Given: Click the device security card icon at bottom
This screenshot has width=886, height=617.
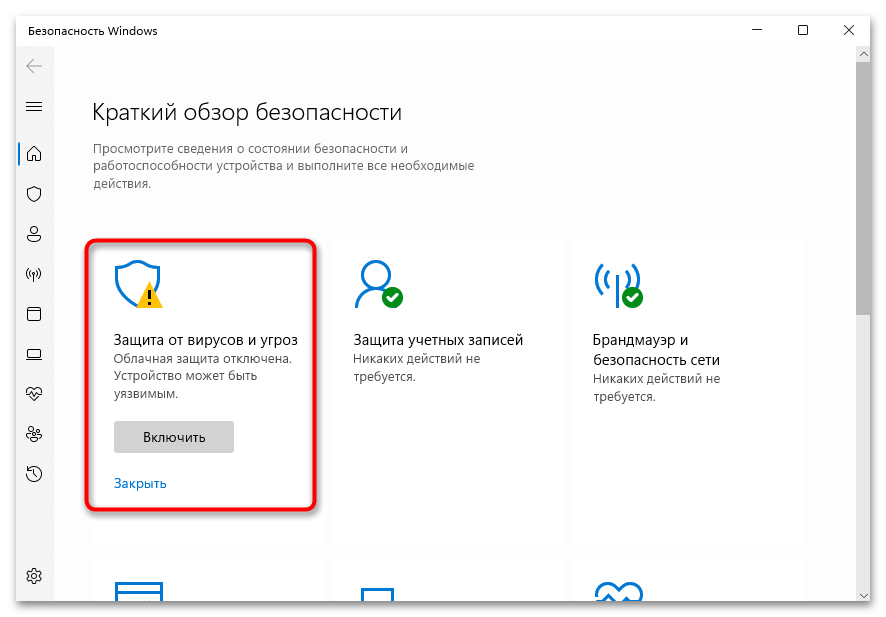Looking at the screenshot, I should [x=377, y=594].
